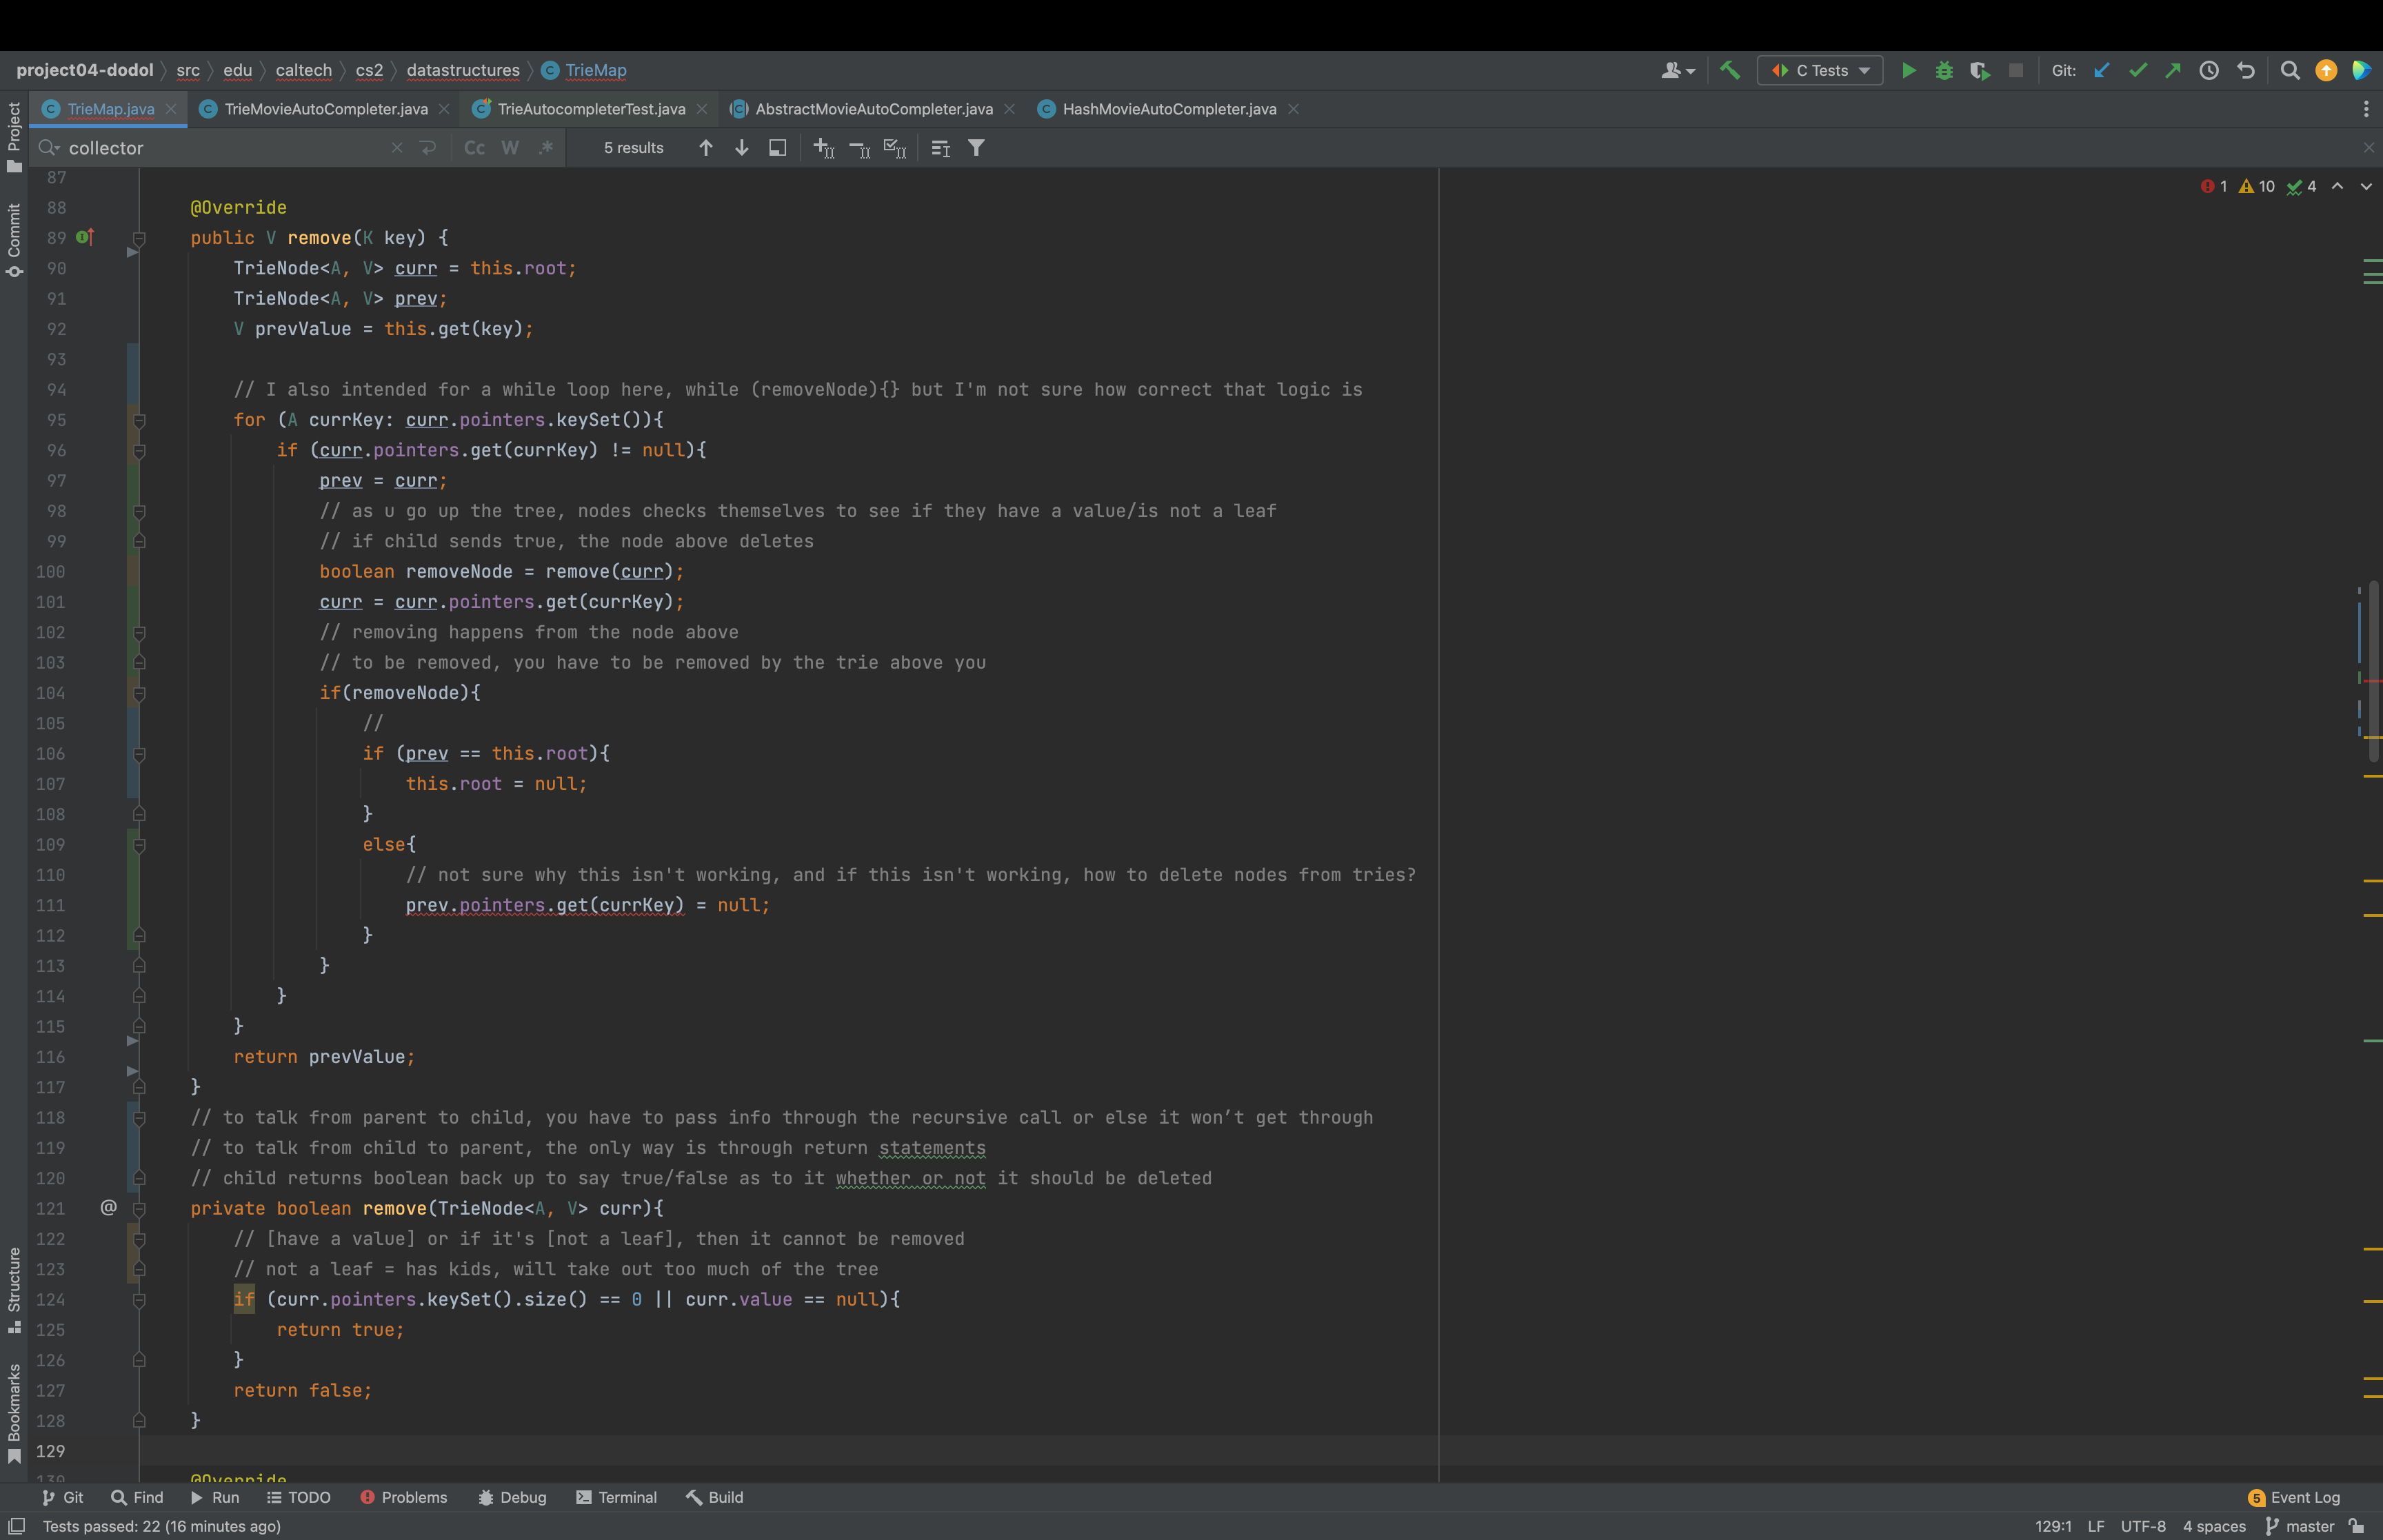Switch to TrieMovieAutoCompleter.java tab
Image resolution: width=2383 pixels, height=1540 pixels.
(x=325, y=109)
